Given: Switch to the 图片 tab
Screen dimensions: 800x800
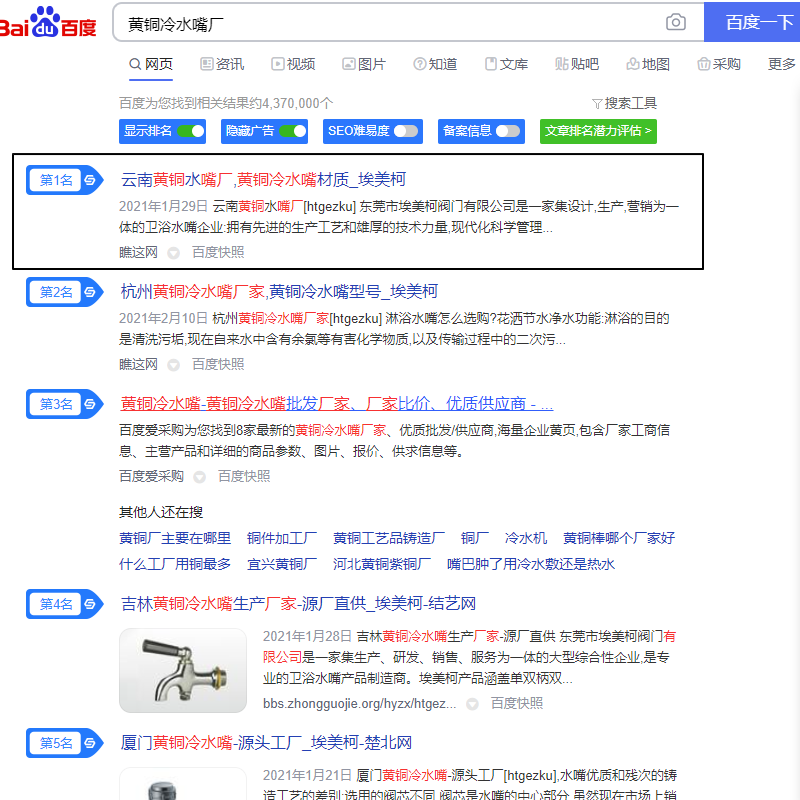Looking at the screenshot, I should pyautogui.click(x=364, y=64).
